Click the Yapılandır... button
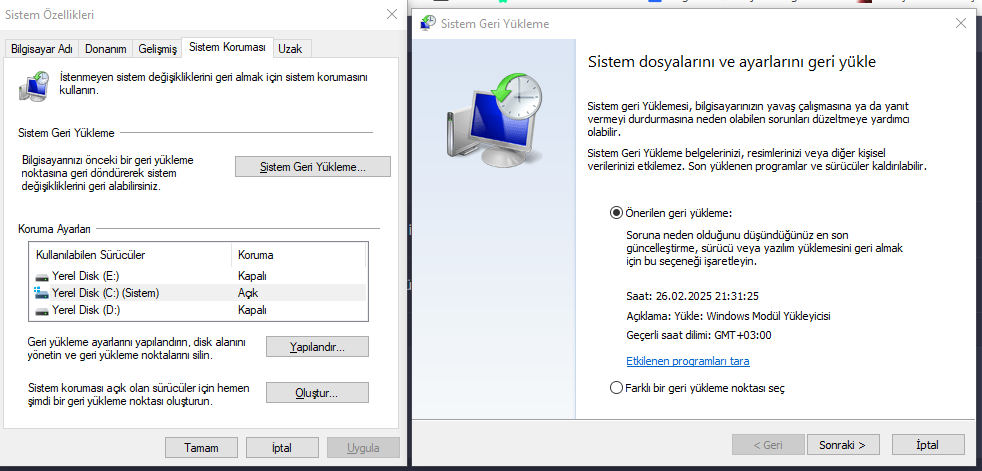 pos(317,347)
